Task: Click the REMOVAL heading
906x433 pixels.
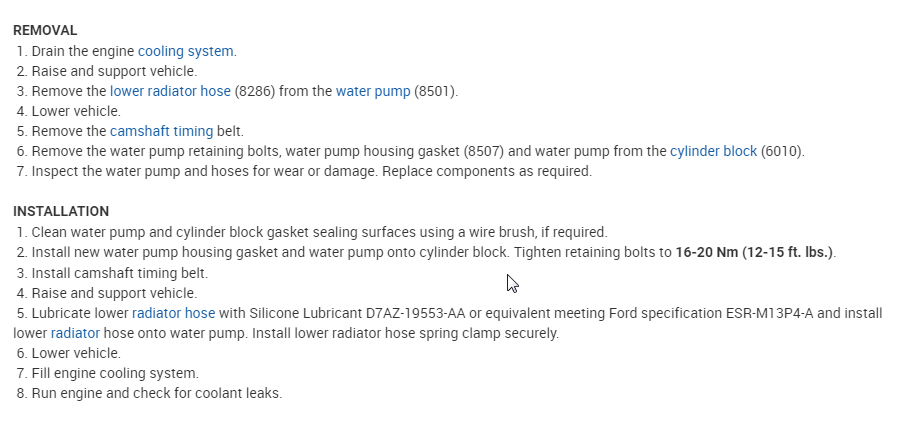Action: tap(45, 30)
